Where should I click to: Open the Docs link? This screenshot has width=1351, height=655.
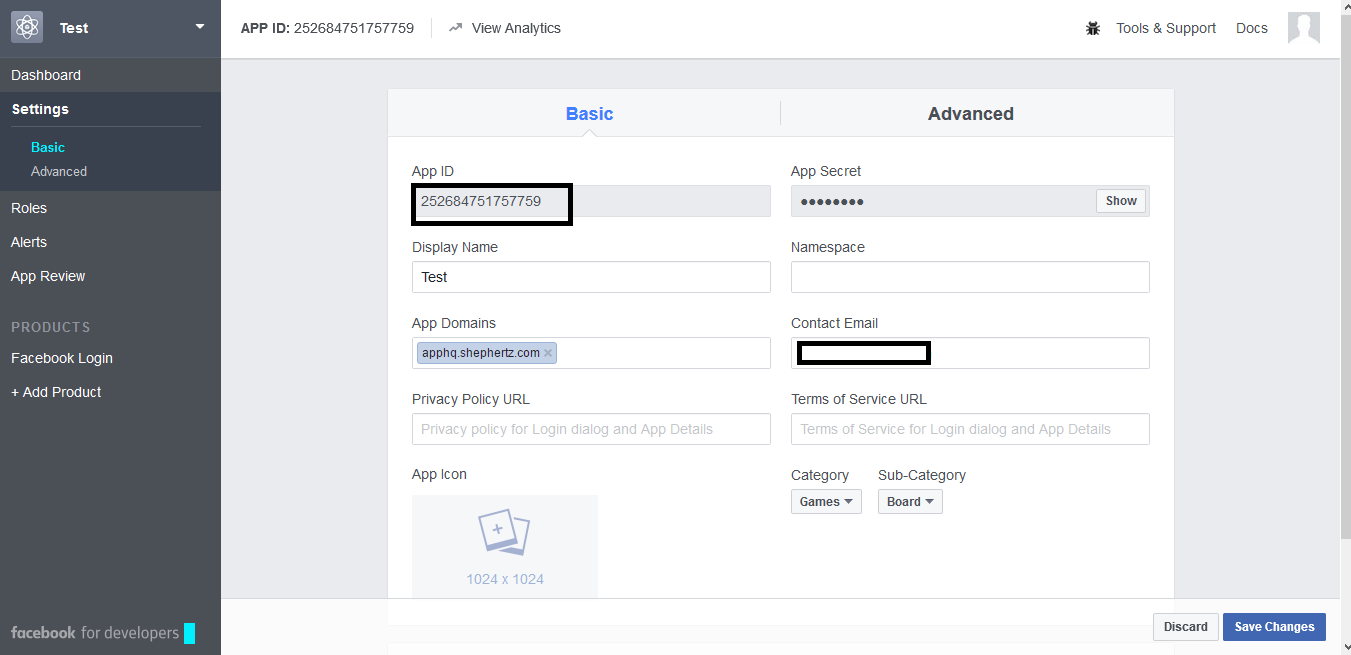[1251, 28]
